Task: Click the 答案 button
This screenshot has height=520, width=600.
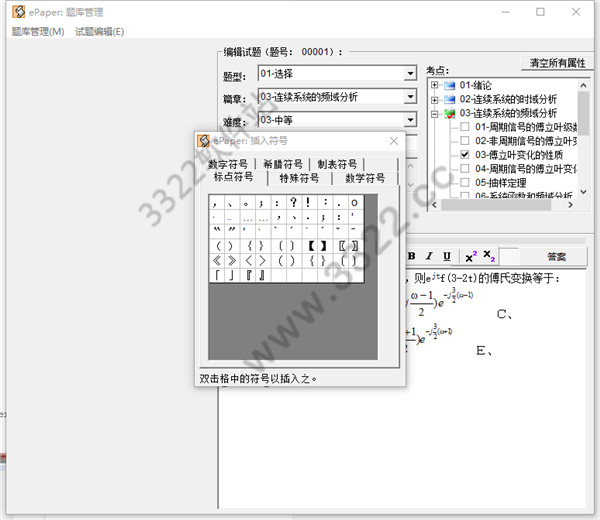Action: coord(556,257)
